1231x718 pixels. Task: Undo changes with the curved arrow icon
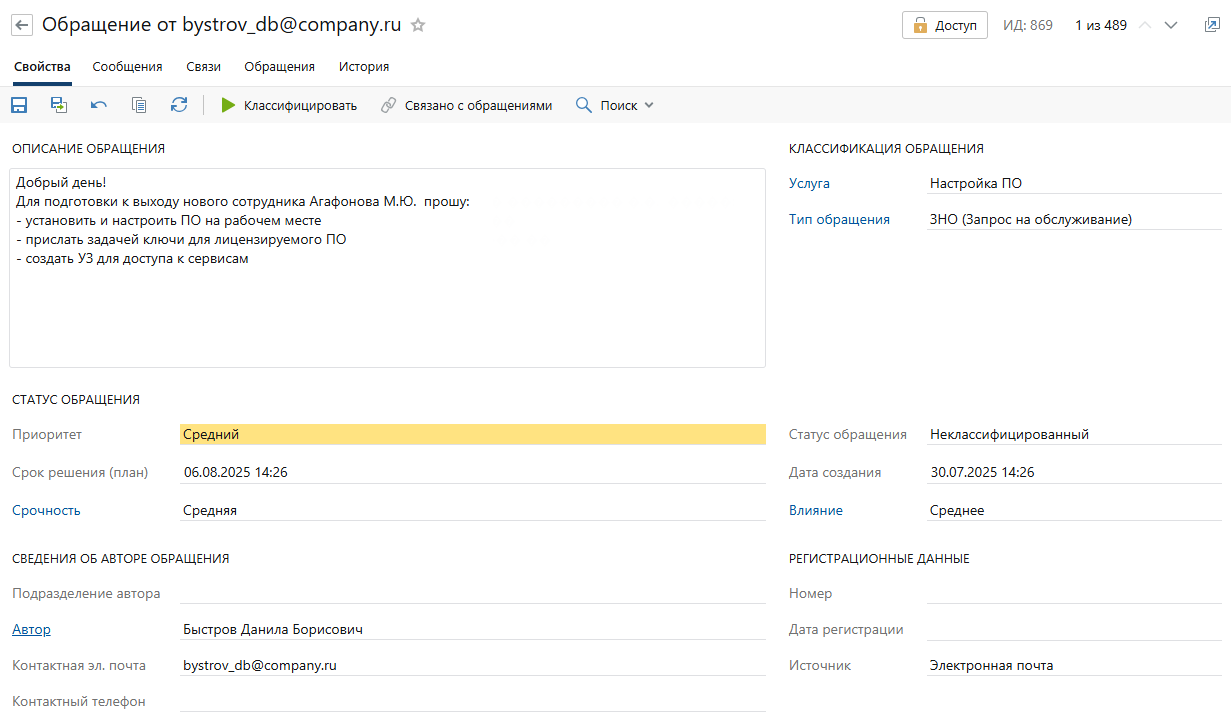tap(99, 105)
